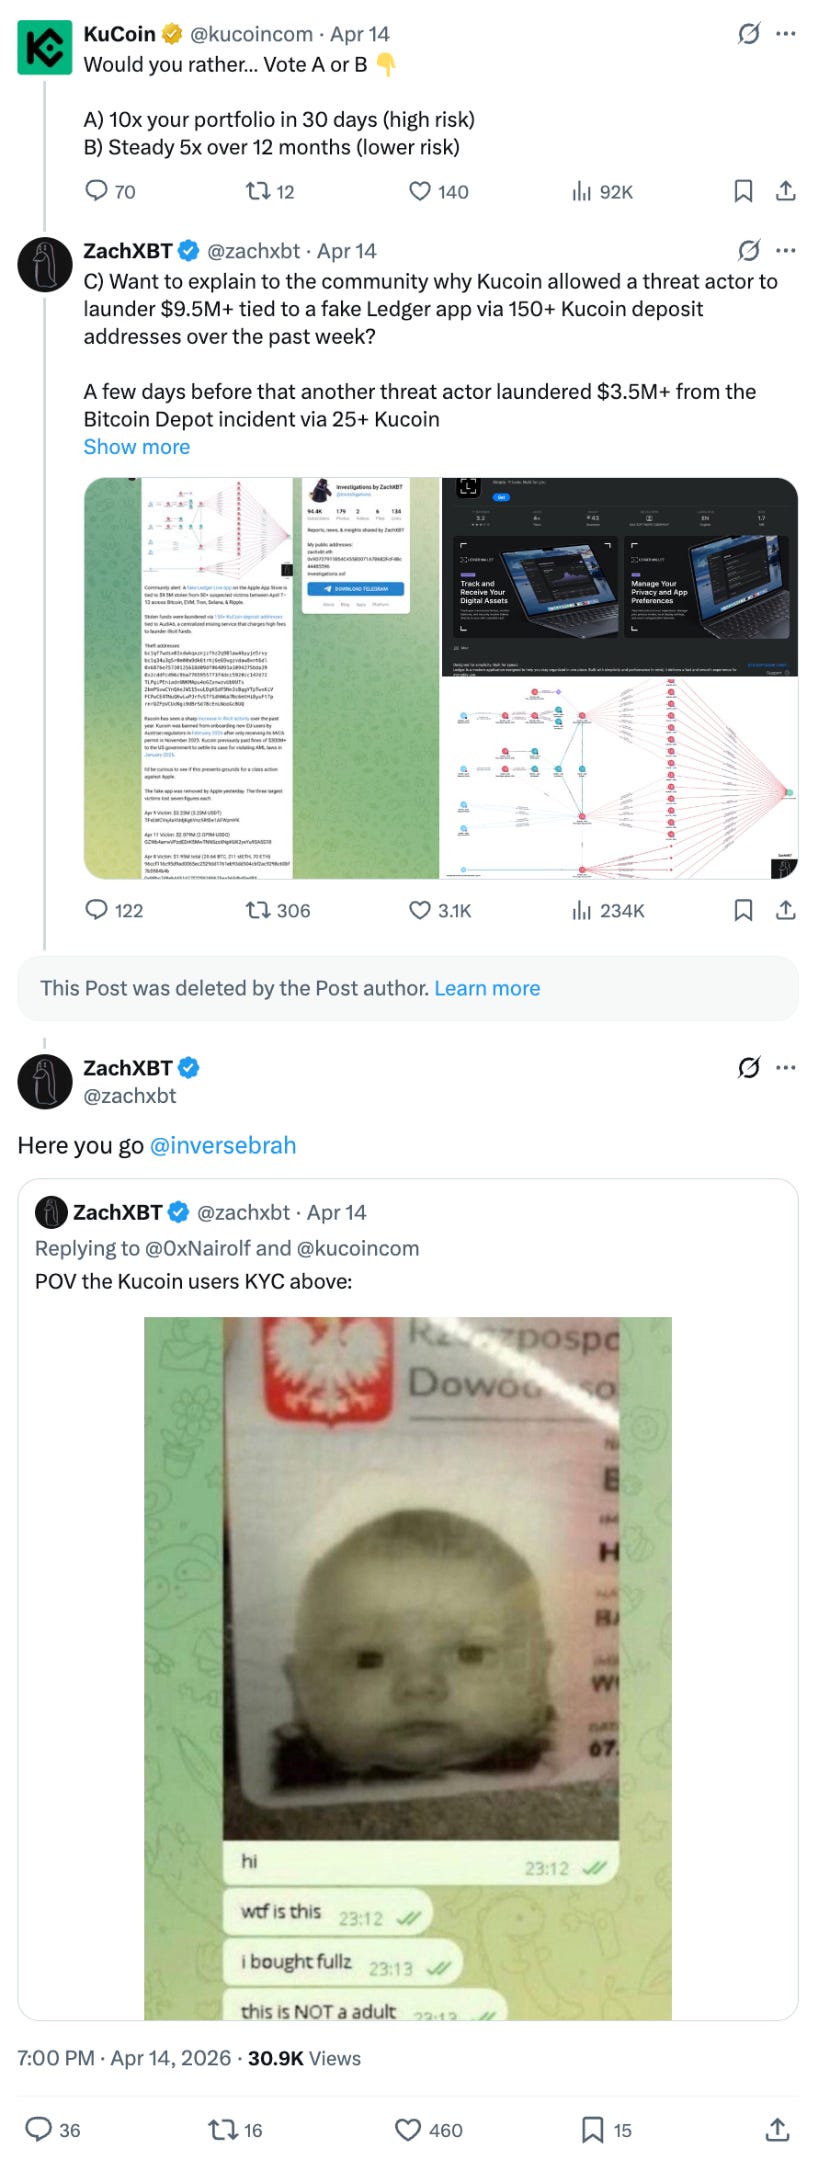
Task: Open more options on ZachXBT's reply post
Action: pos(786,250)
